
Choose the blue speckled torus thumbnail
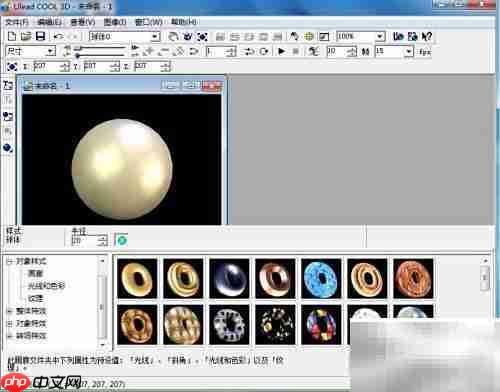321,278
